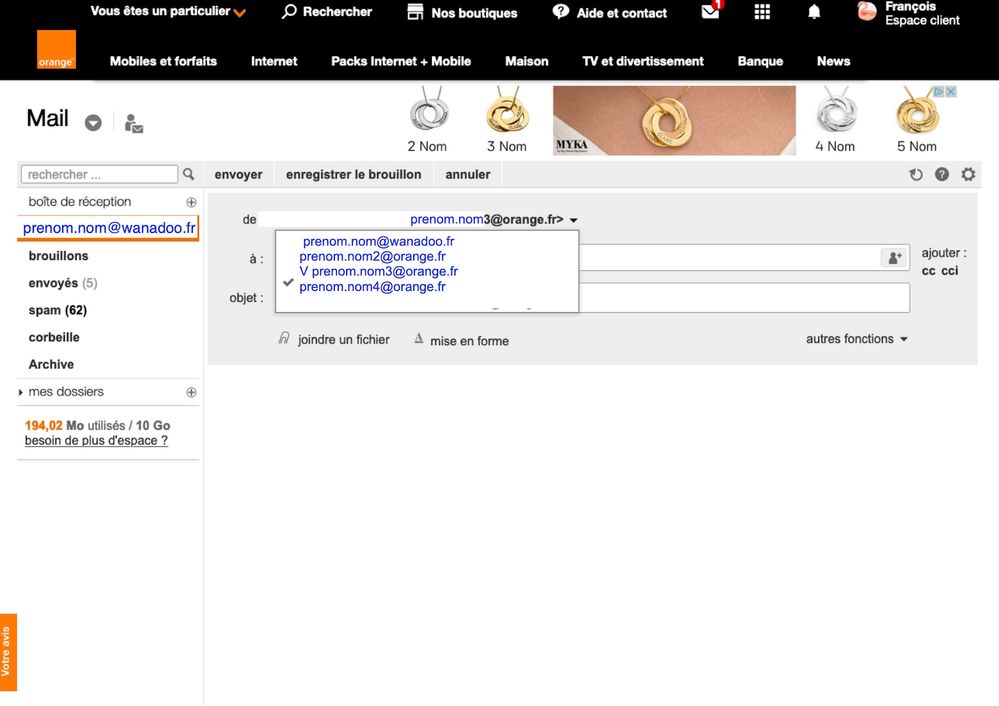
Task: Open the autres fonctions dropdown
Action: 856,339
